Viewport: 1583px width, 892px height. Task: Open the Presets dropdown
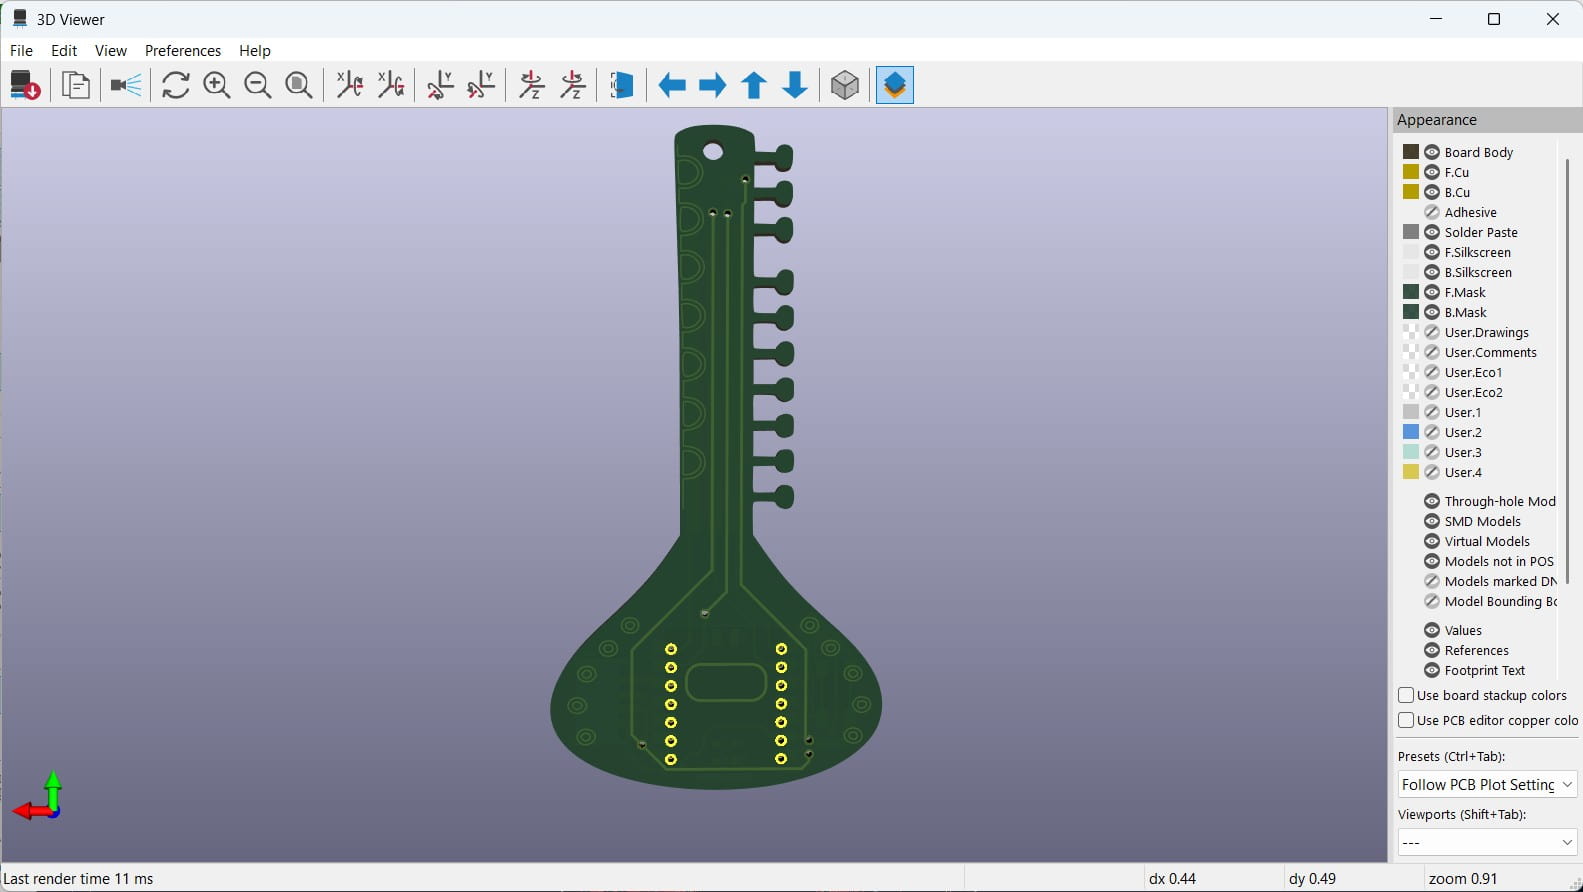[1487, 784]
